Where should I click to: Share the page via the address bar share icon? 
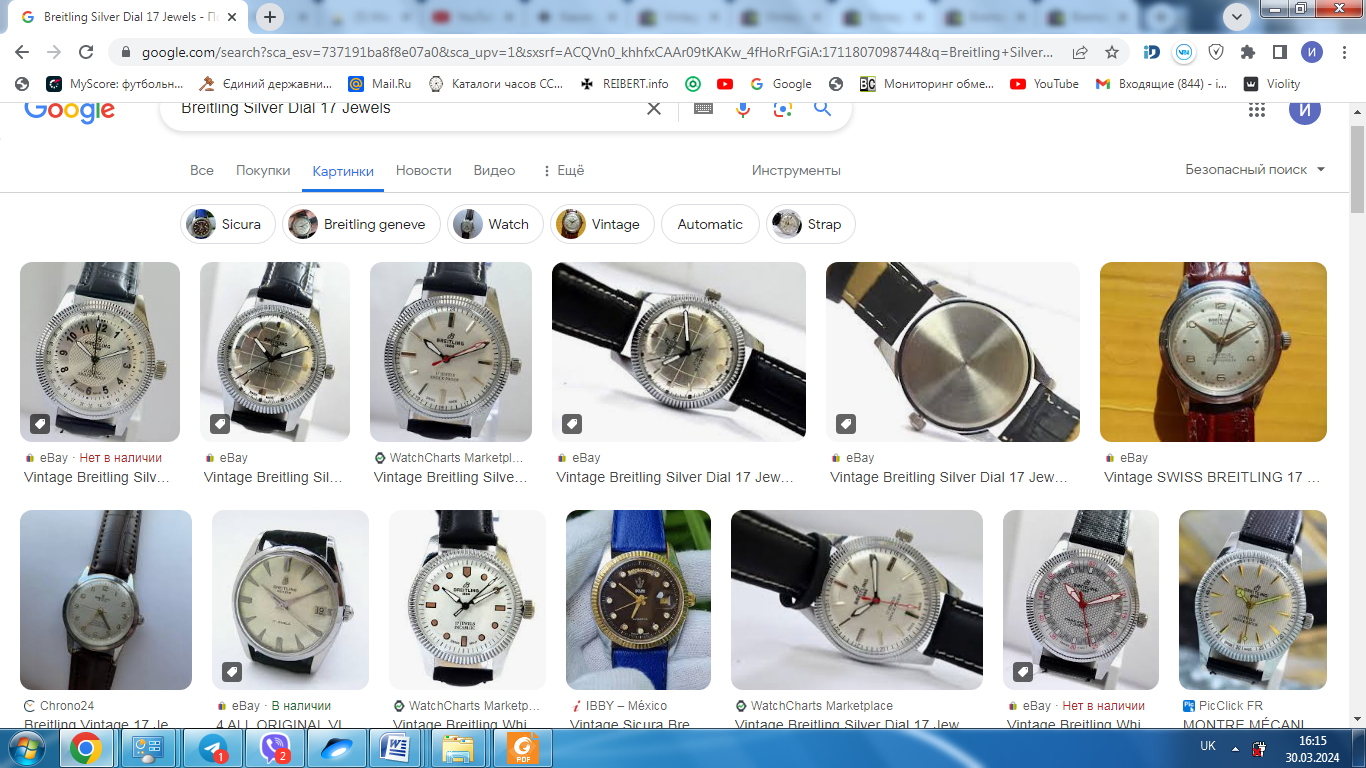click(x=1080, y=52)
